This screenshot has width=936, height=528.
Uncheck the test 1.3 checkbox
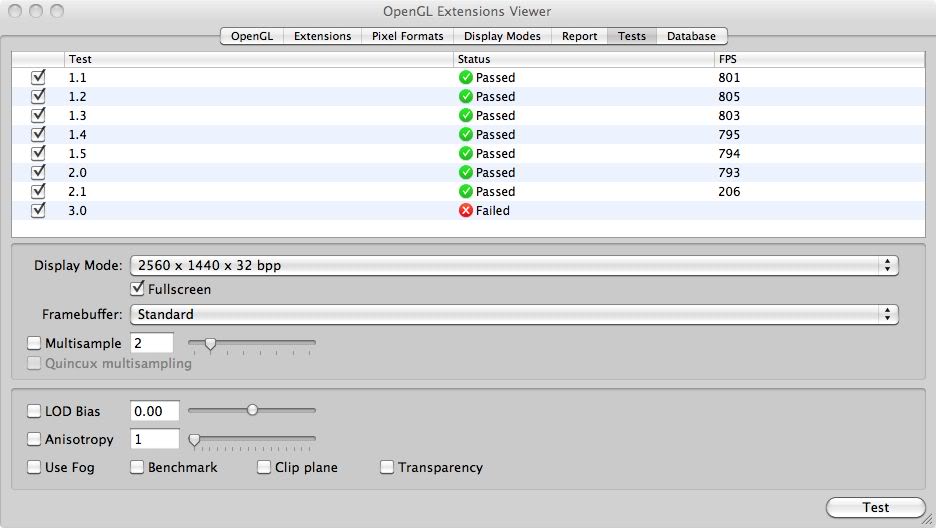(38, 115)
